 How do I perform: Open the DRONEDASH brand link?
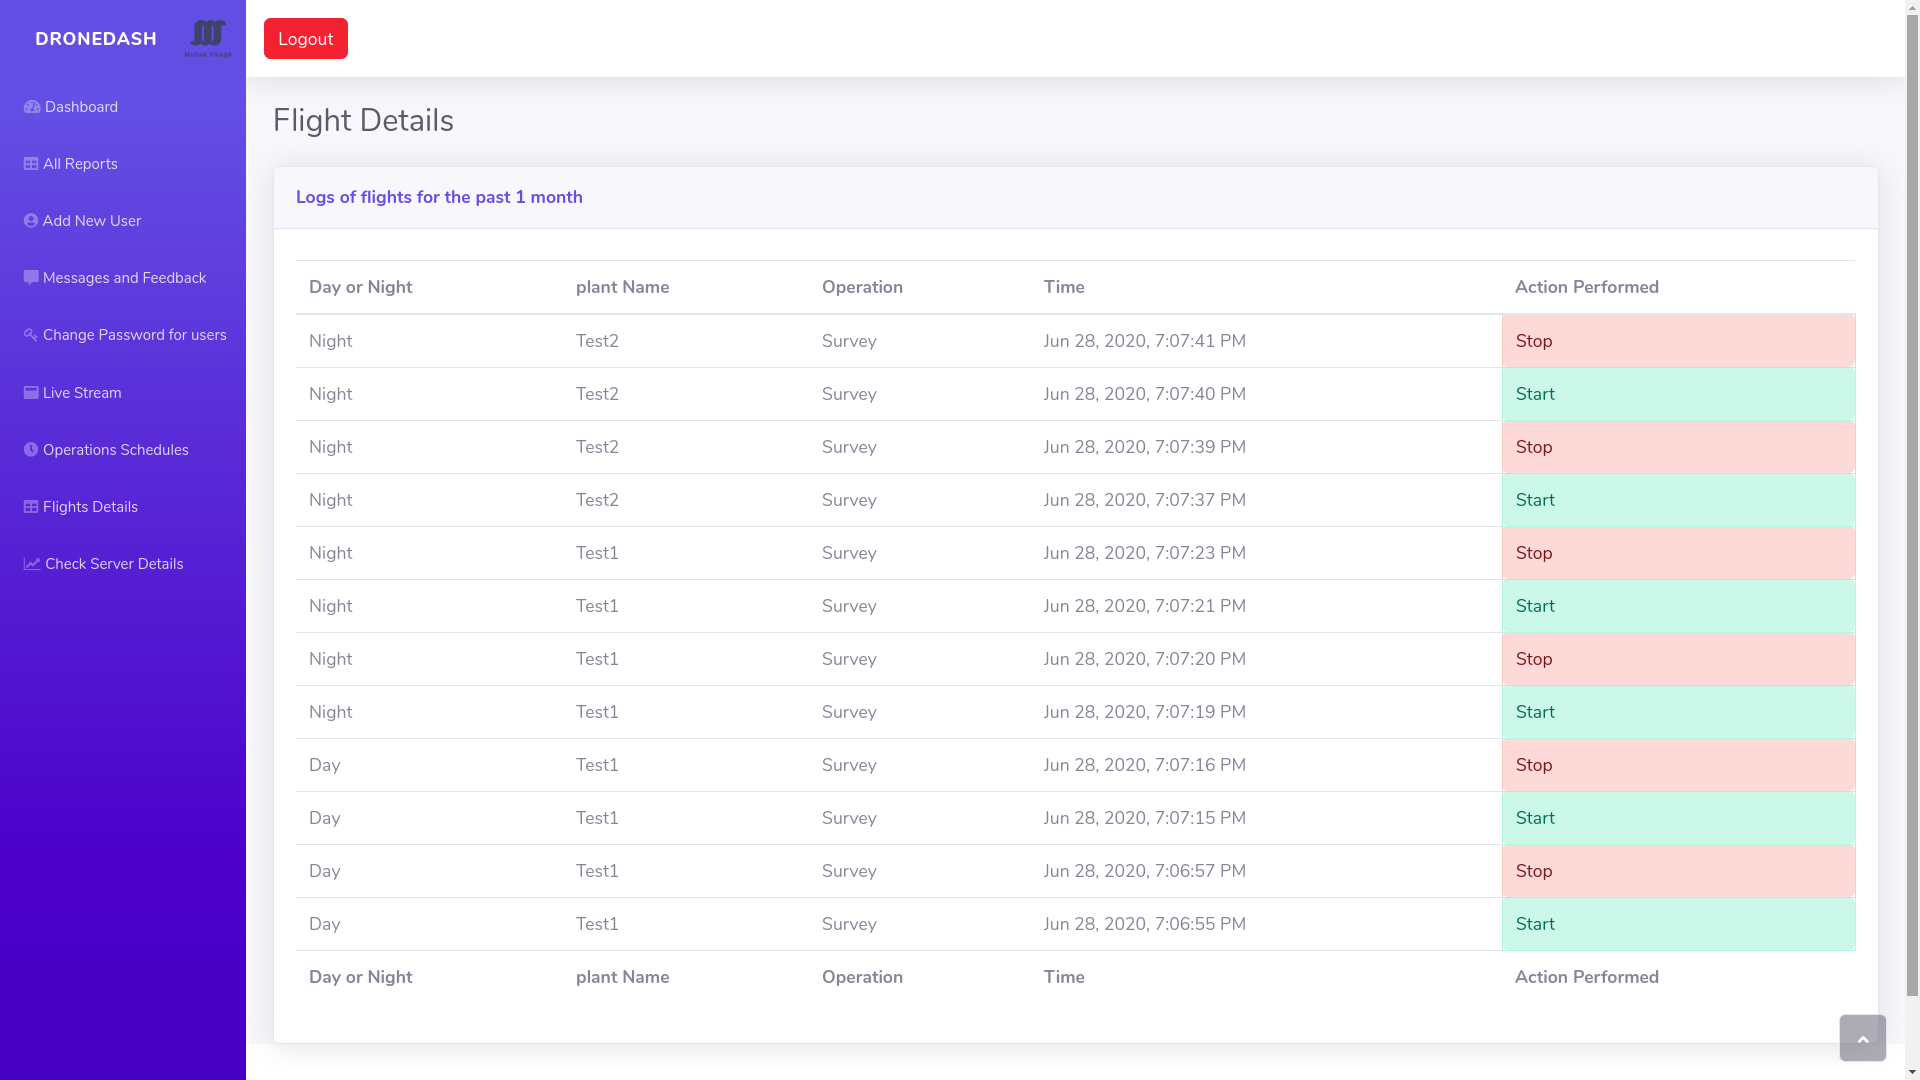[x=96, y=39]
